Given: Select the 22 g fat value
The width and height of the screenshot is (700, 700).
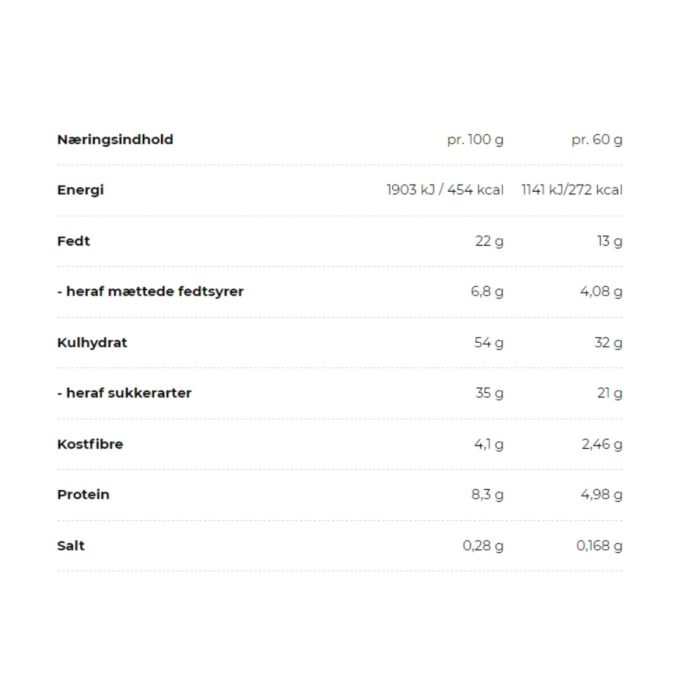Looking at the screenshot, I should click(489, 241).
